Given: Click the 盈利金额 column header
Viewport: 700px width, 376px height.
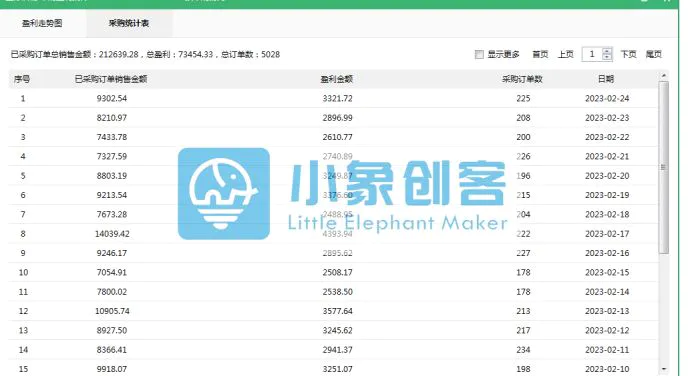Looking at the screenshot, I should click(337, 79).
